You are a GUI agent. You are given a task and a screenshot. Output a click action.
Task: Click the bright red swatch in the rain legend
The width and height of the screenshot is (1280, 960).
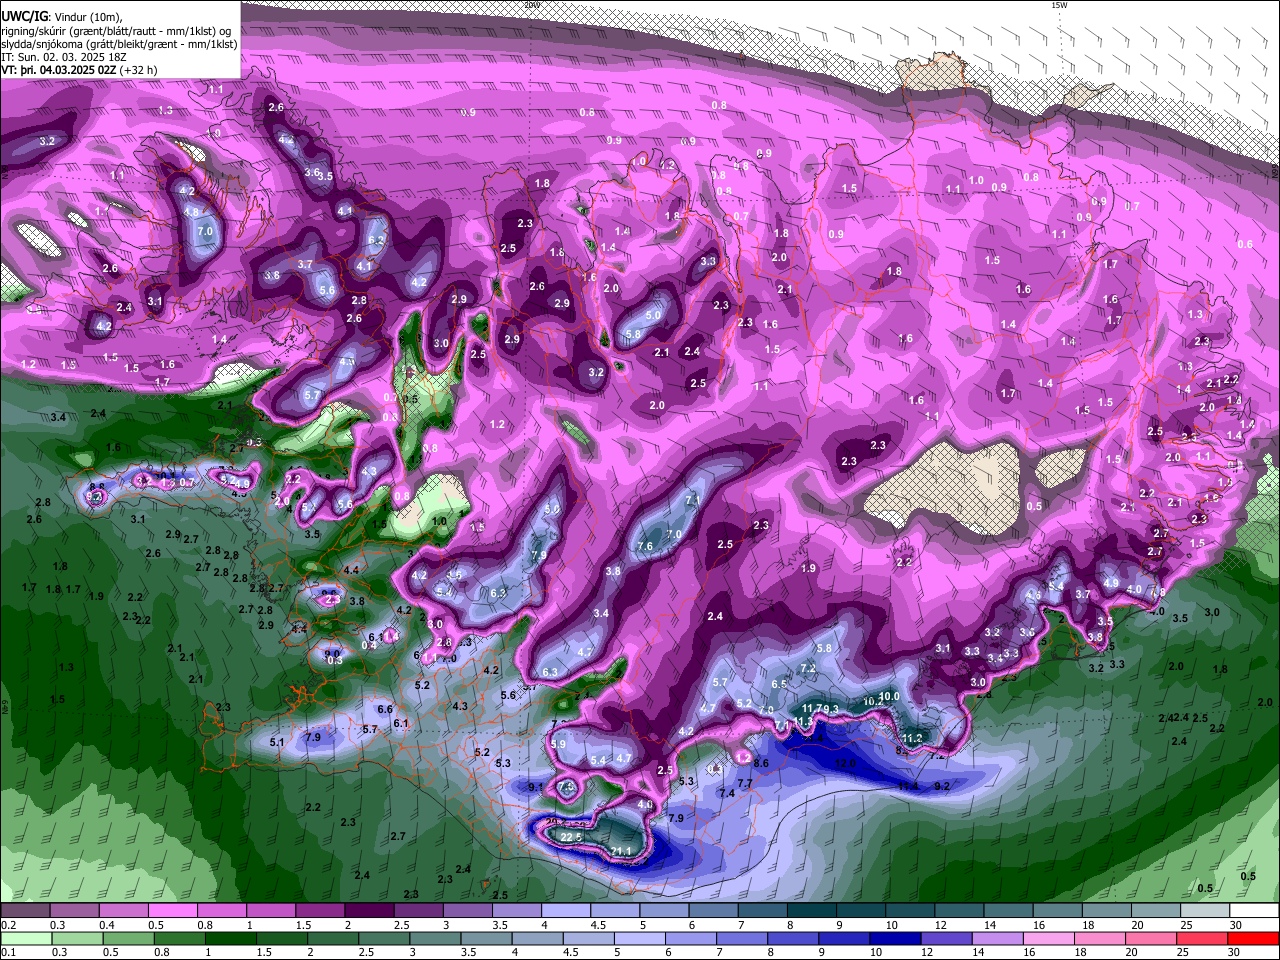(1253, 938)
